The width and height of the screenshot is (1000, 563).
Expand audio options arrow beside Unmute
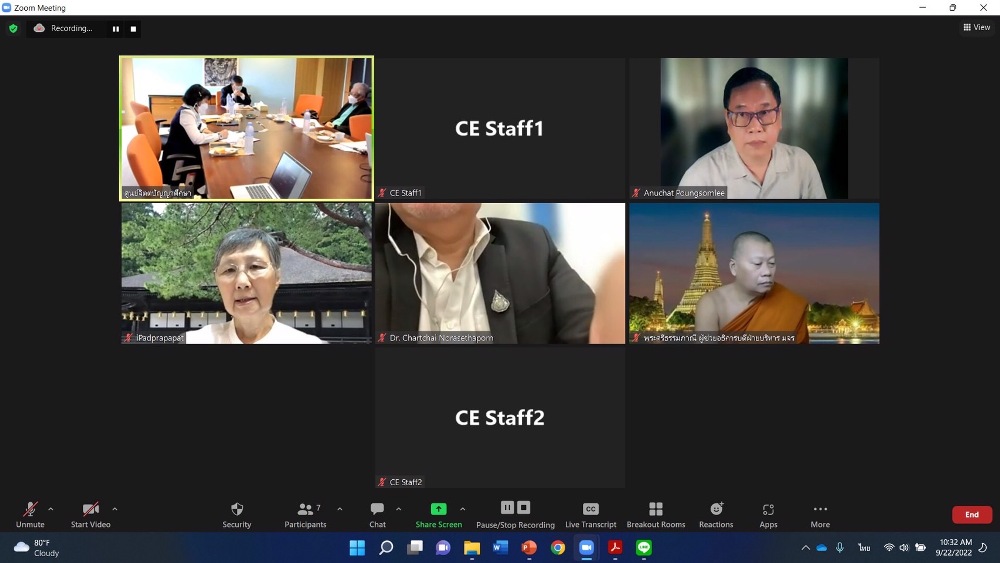(x=51, y=509)
